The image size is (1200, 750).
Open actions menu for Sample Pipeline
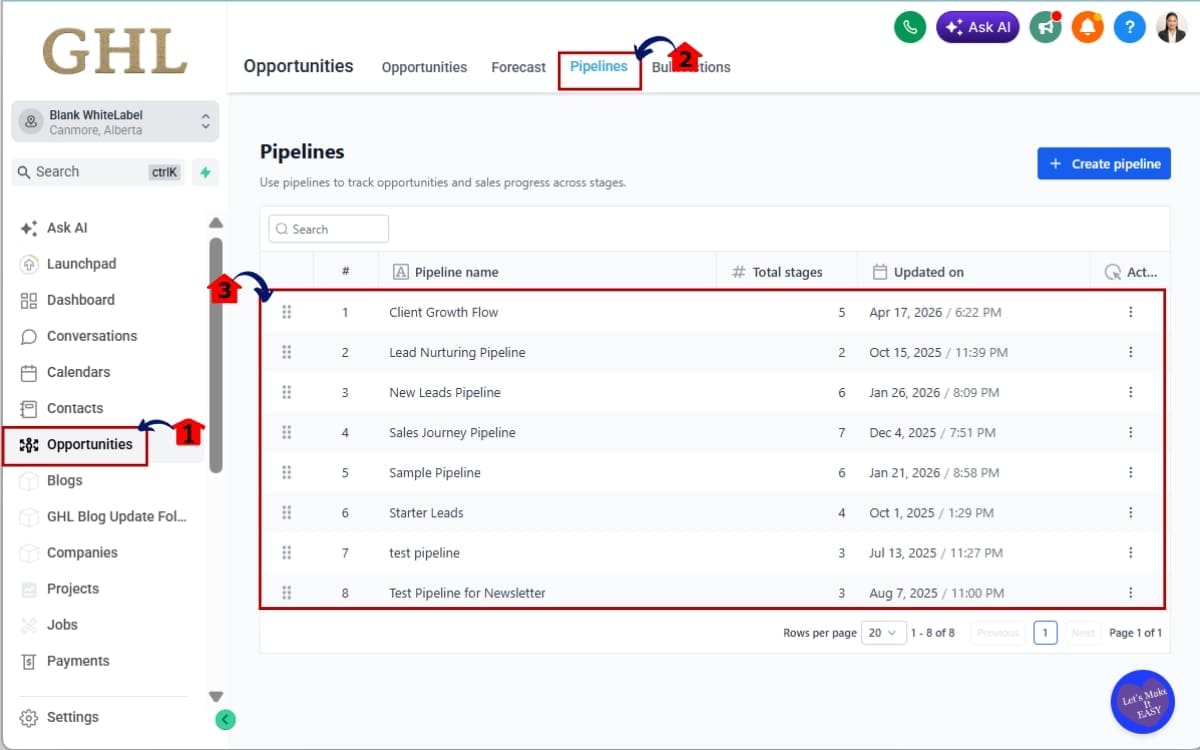1130,472
